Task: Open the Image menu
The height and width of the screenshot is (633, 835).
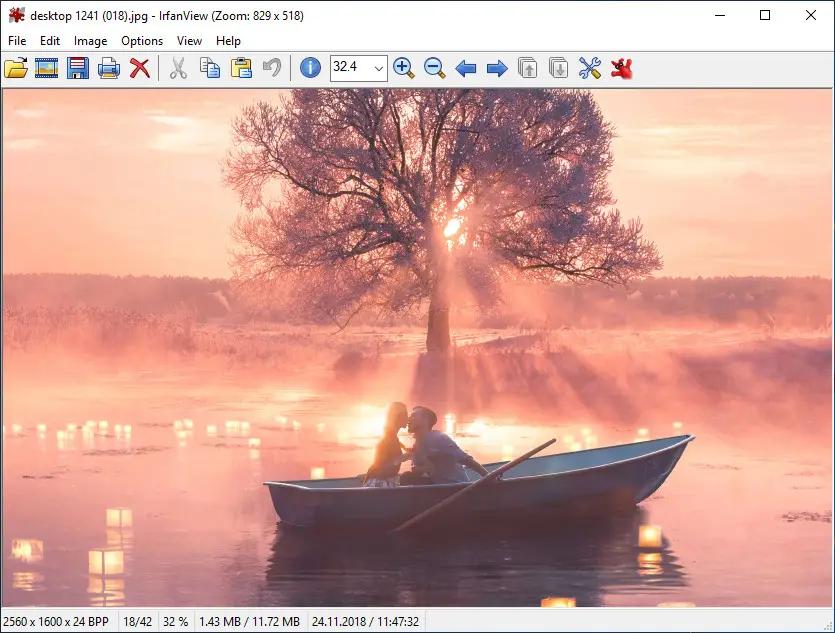Action: click(x=91, y=41)
